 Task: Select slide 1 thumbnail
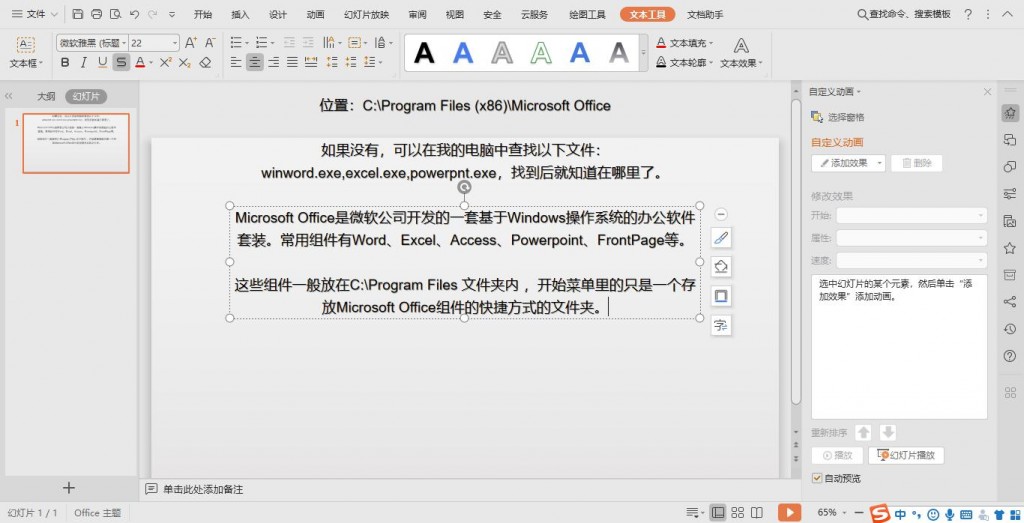76,143
